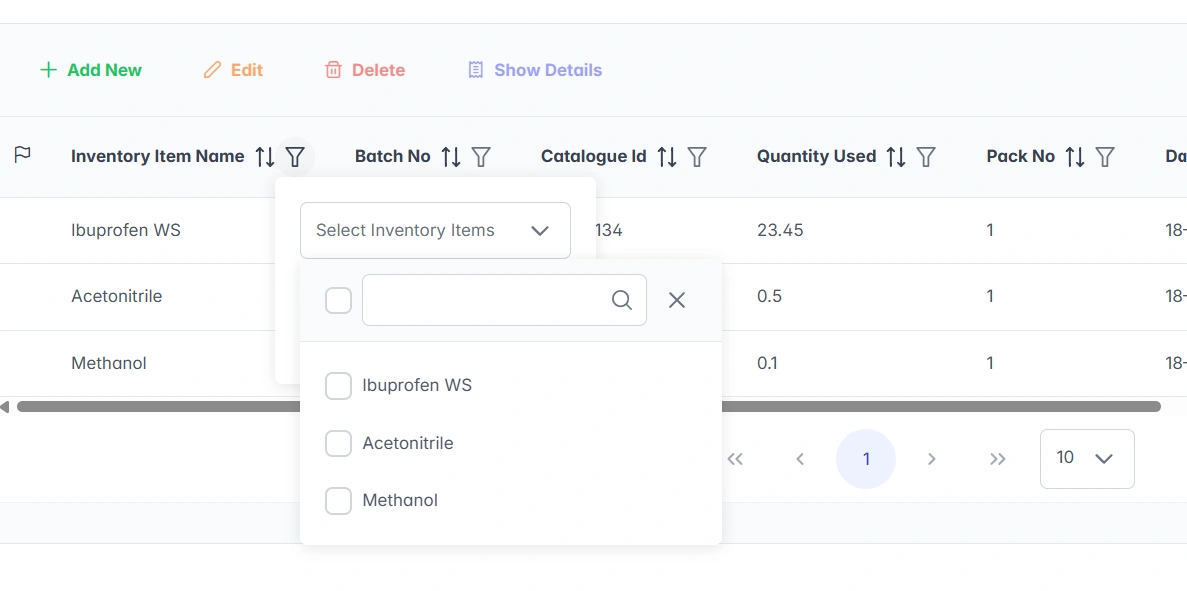Close the inventory items filter panel
Viewport: 1187px width, 591px height.
677,300
